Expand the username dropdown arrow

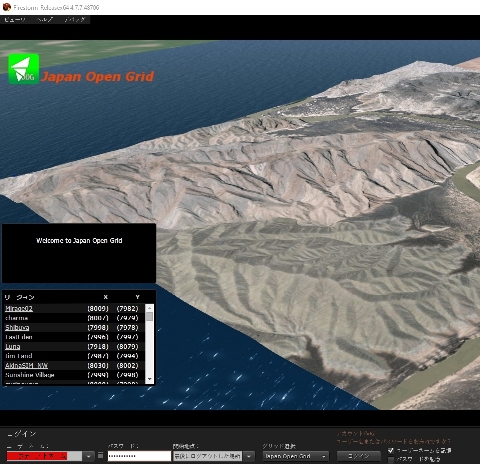tap(88, 456)
